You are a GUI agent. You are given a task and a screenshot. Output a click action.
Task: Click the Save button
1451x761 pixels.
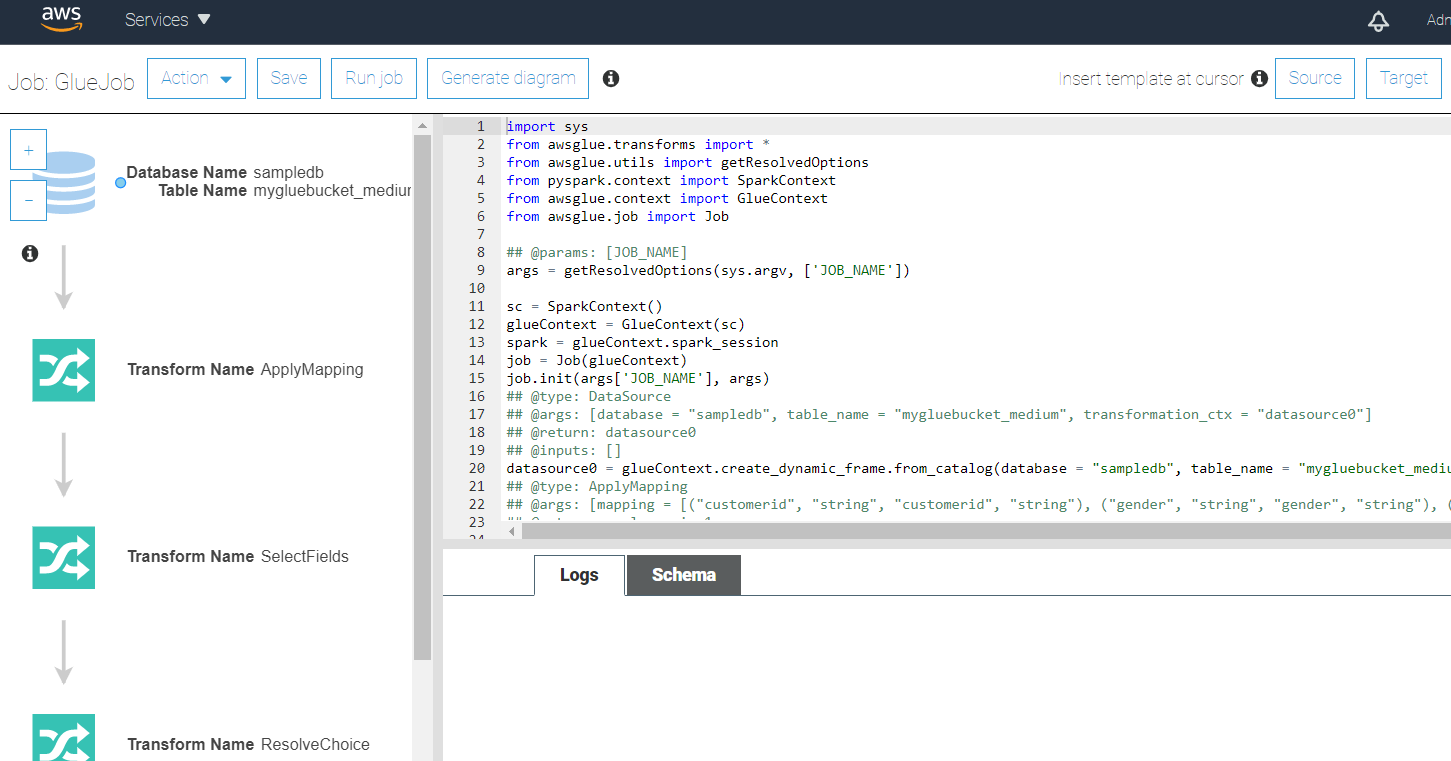pyautogui.click(x=288, y=78)
